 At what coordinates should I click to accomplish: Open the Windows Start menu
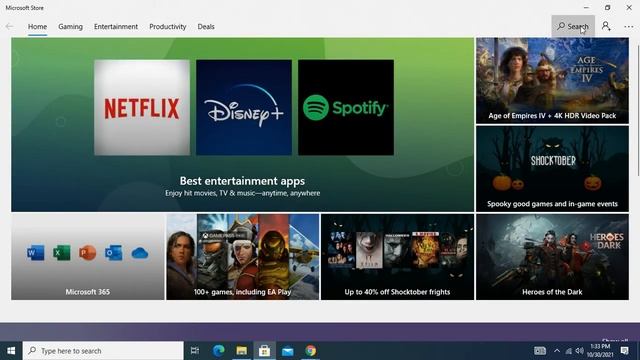tap(11, 351)
